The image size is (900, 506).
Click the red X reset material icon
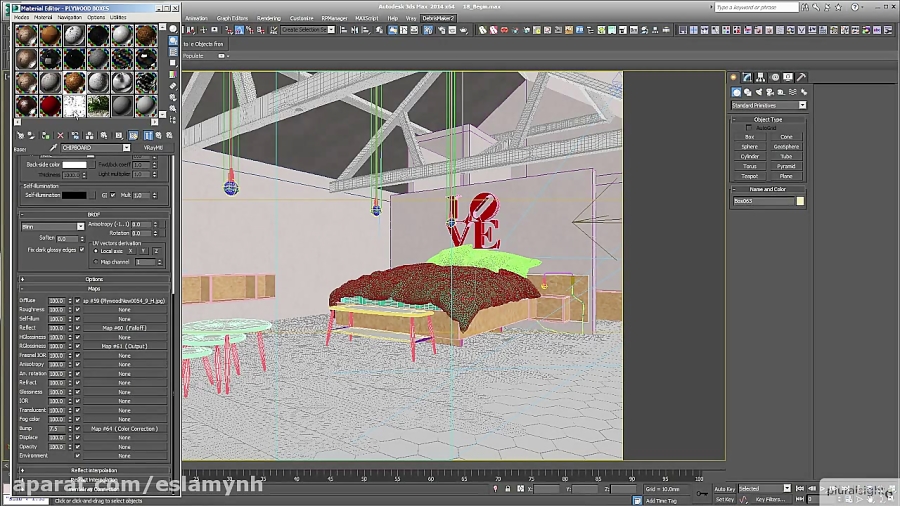[60, 135]
